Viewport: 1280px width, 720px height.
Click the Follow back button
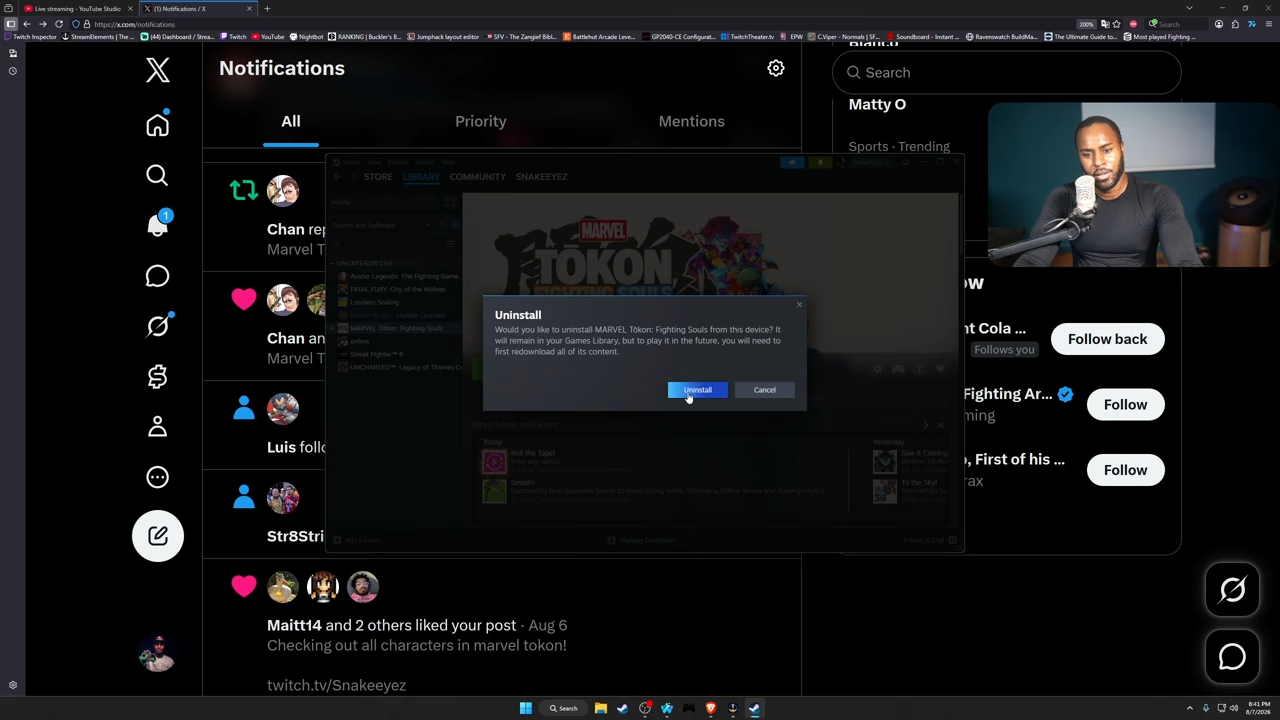tap(1107, 339)
